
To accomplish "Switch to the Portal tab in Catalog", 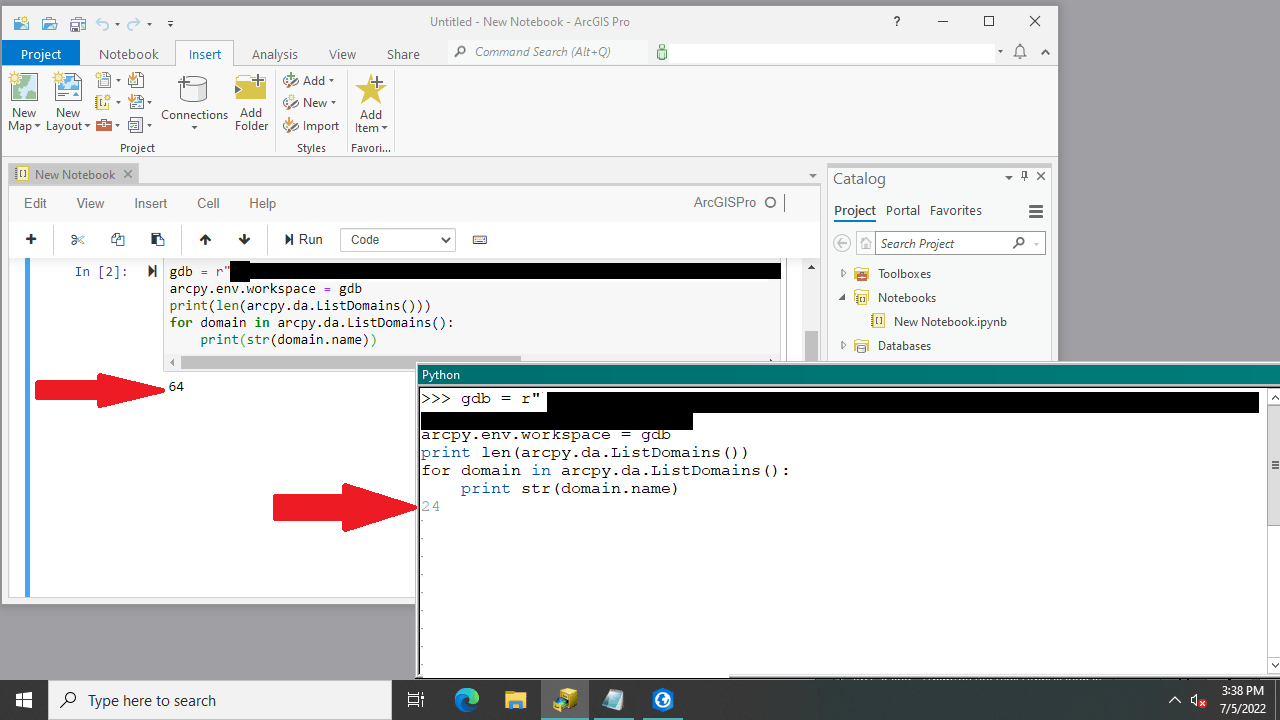I will point(902,210).
